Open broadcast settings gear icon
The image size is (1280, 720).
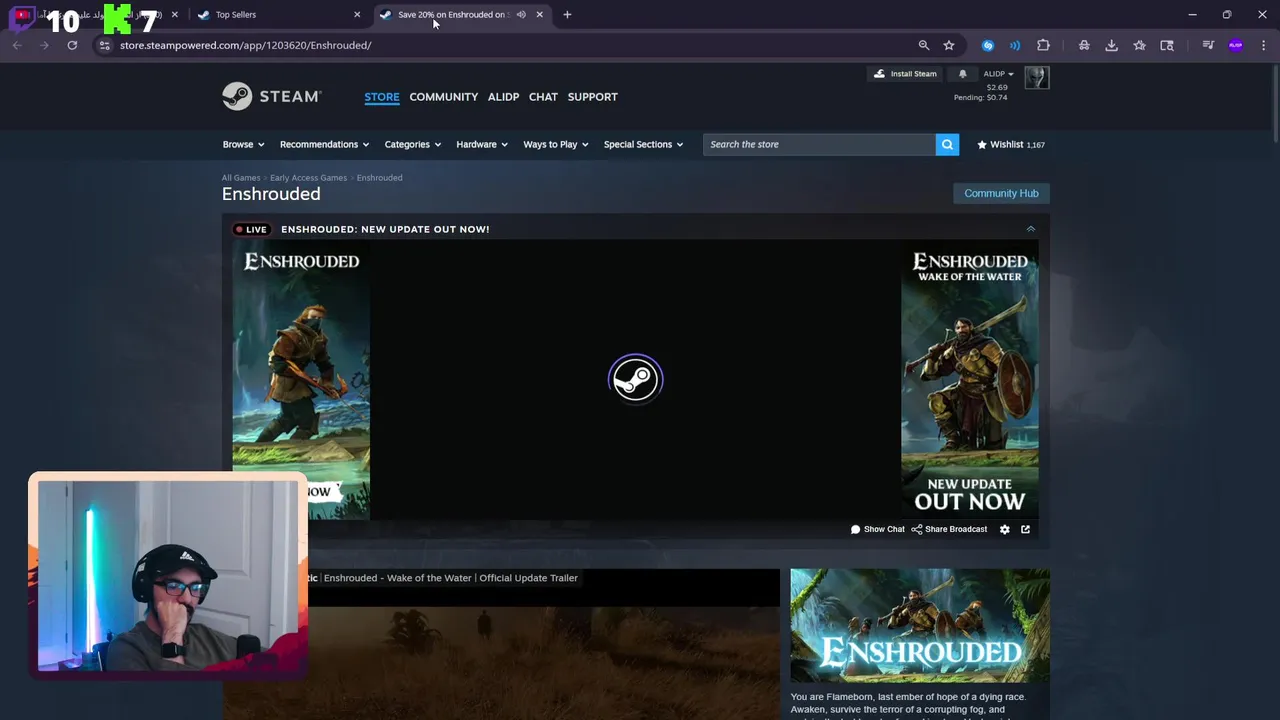[1005, 529]
